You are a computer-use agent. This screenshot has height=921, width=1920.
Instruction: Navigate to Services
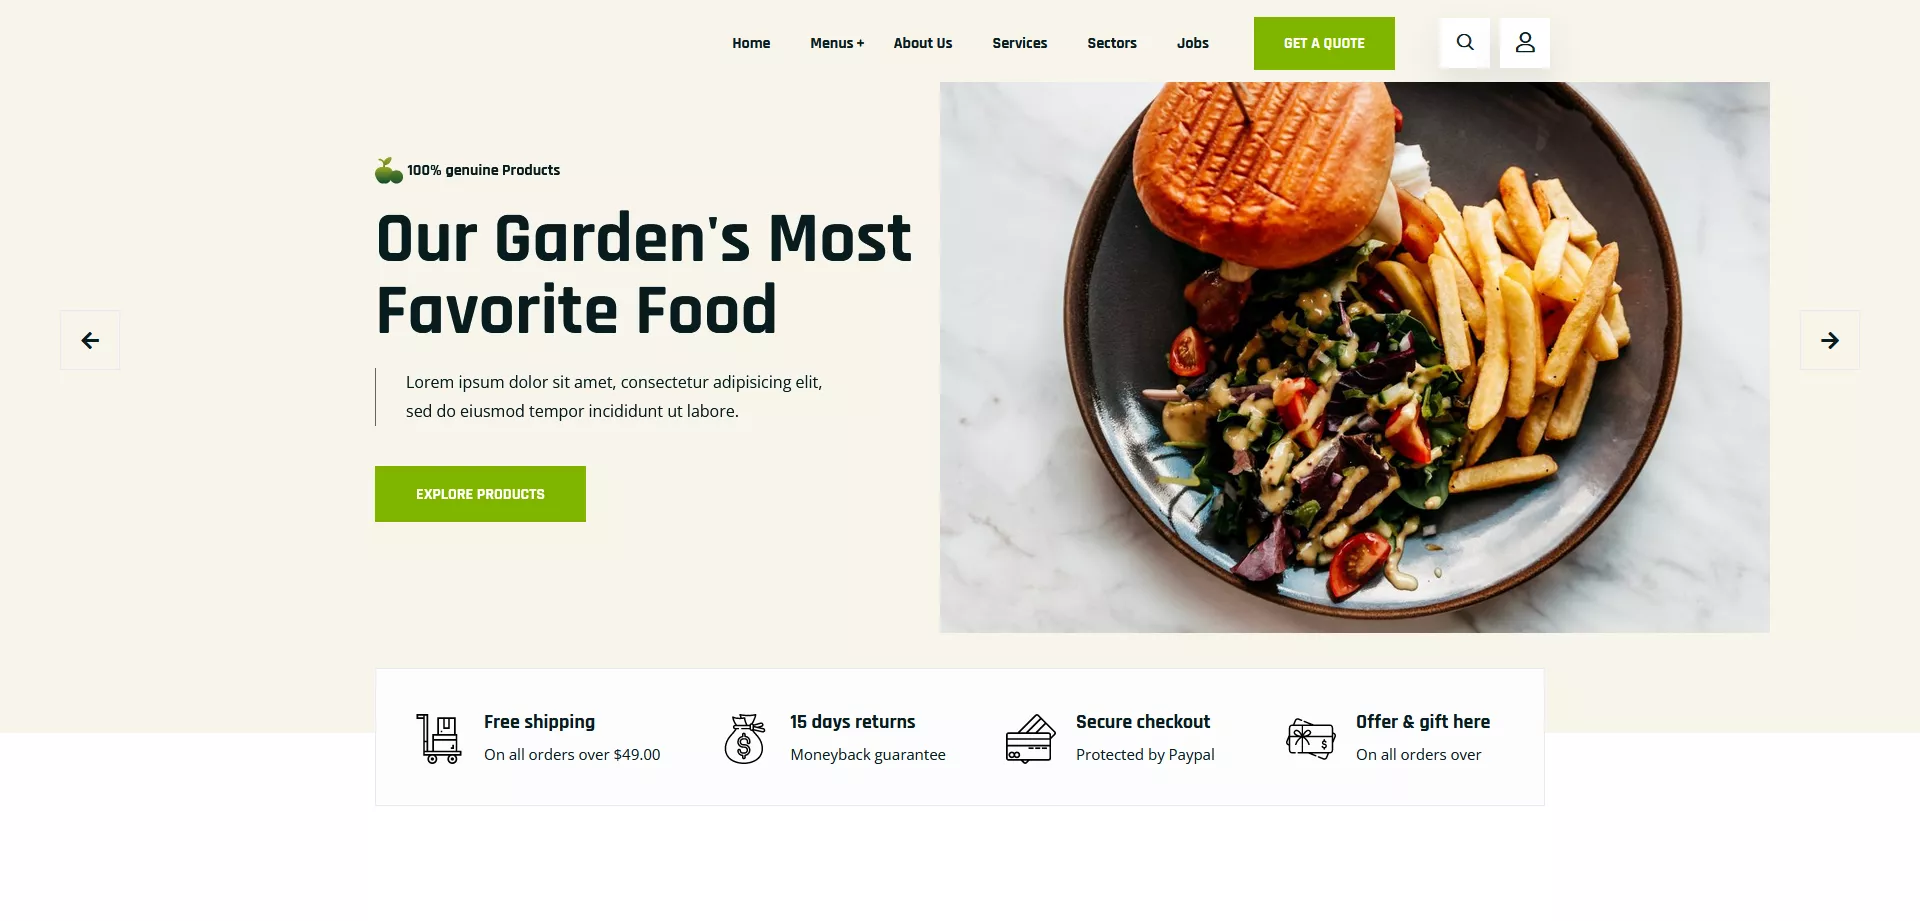click(x=1020, y=43)
